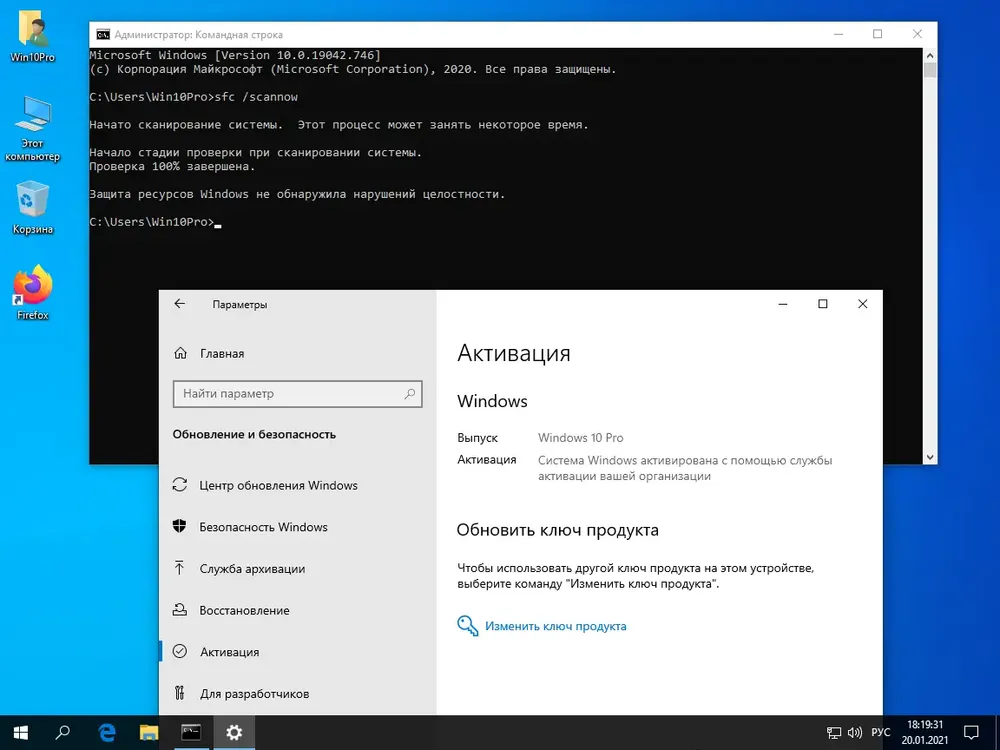This screenshot has height=750, width=1000.
Task: Click the Изменить ключ продукта link
Action: click(x=555, y=626)
